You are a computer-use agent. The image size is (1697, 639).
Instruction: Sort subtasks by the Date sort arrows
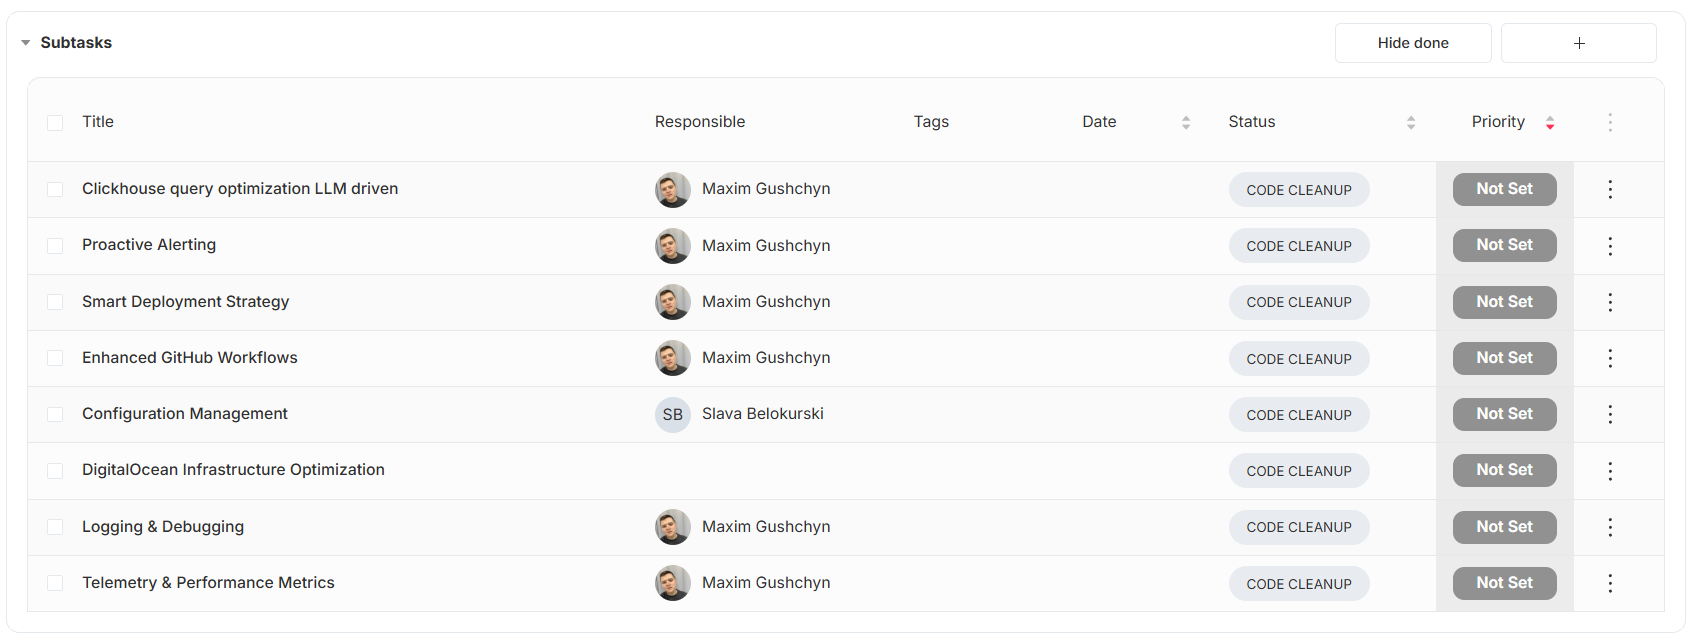(1186, 123)
